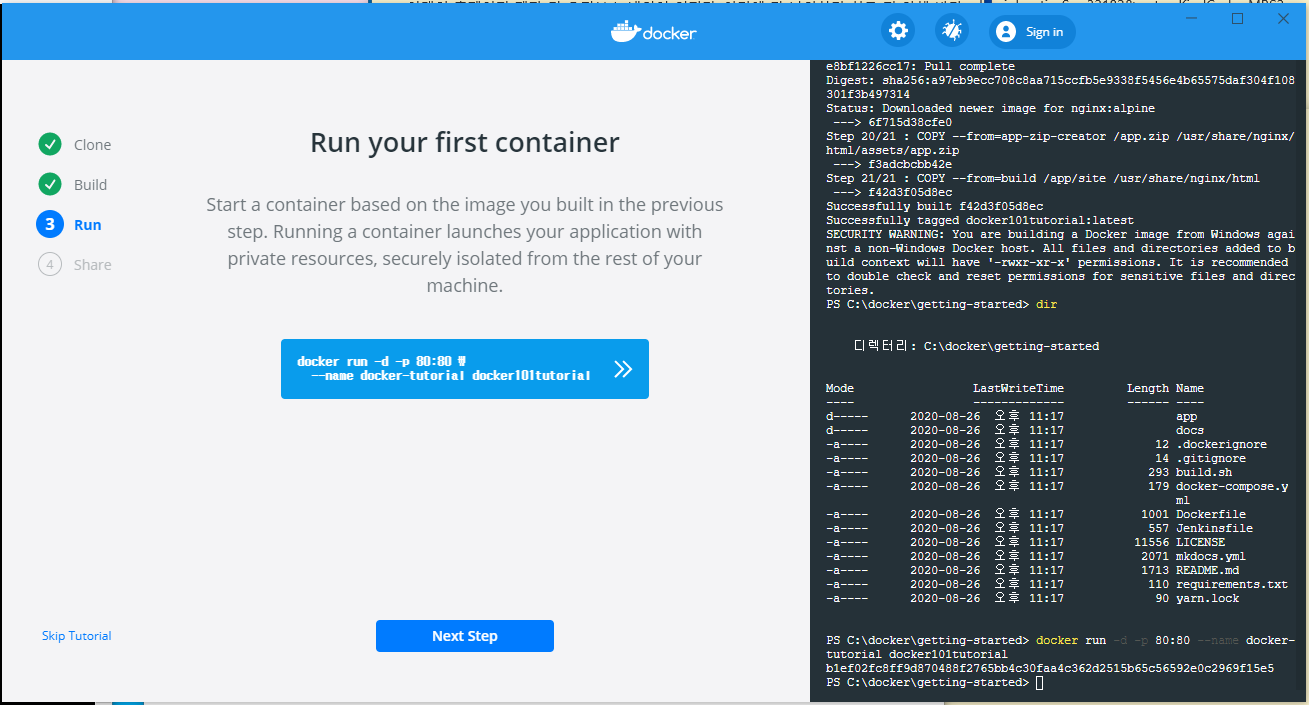
Task: Click the green check icon beside Build
Action: pos(50,184)
